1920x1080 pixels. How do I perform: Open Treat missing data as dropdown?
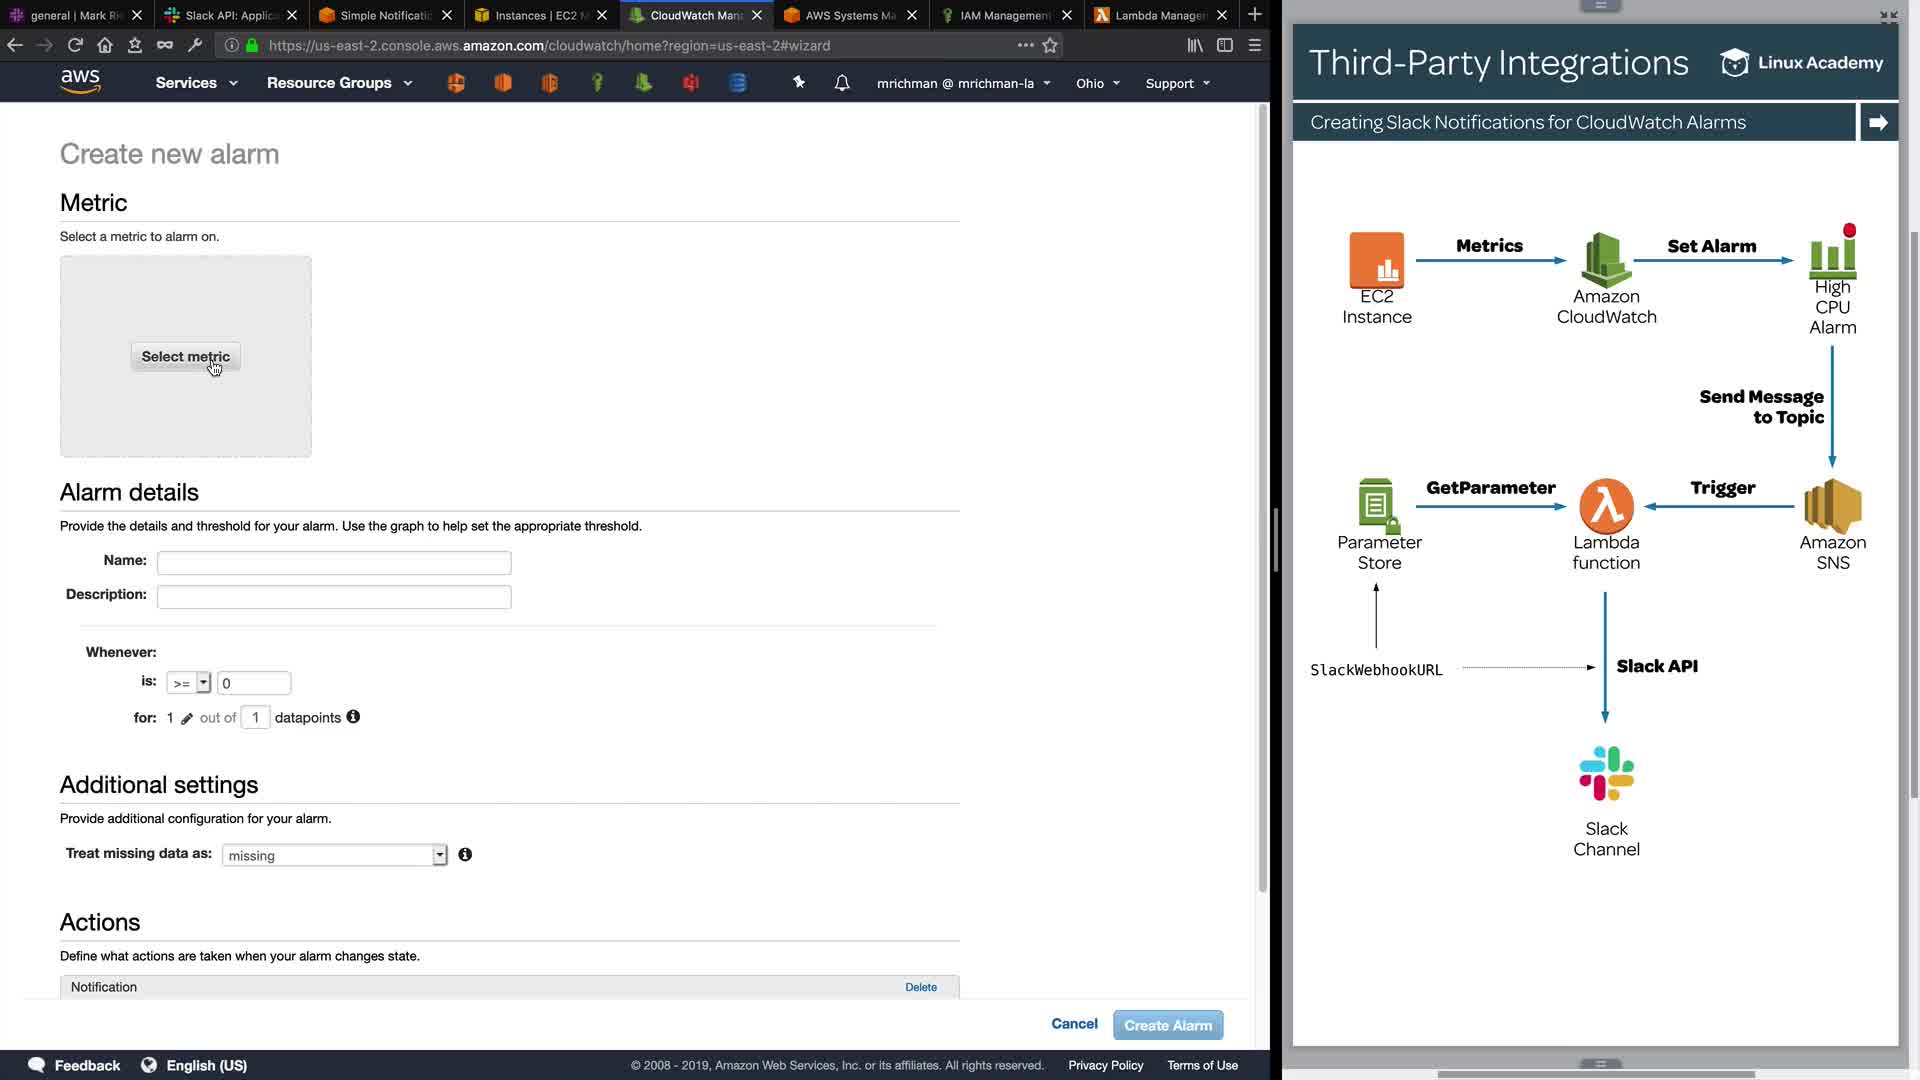click(334, 855)
